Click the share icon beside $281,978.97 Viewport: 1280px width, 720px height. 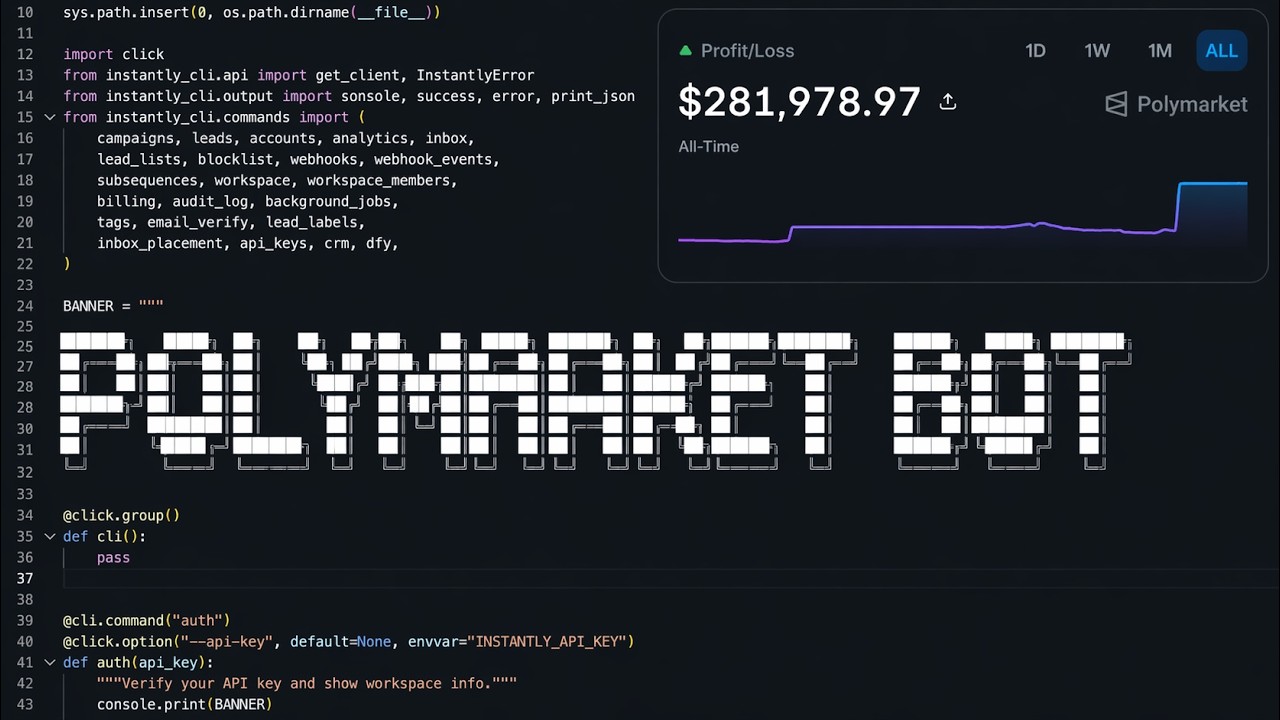(948, 102)
